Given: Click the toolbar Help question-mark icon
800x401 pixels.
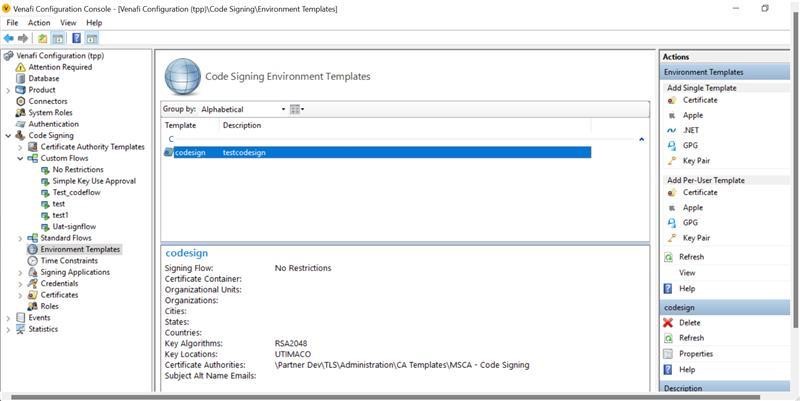Looking at the screenshot, I should click(76, 38).
